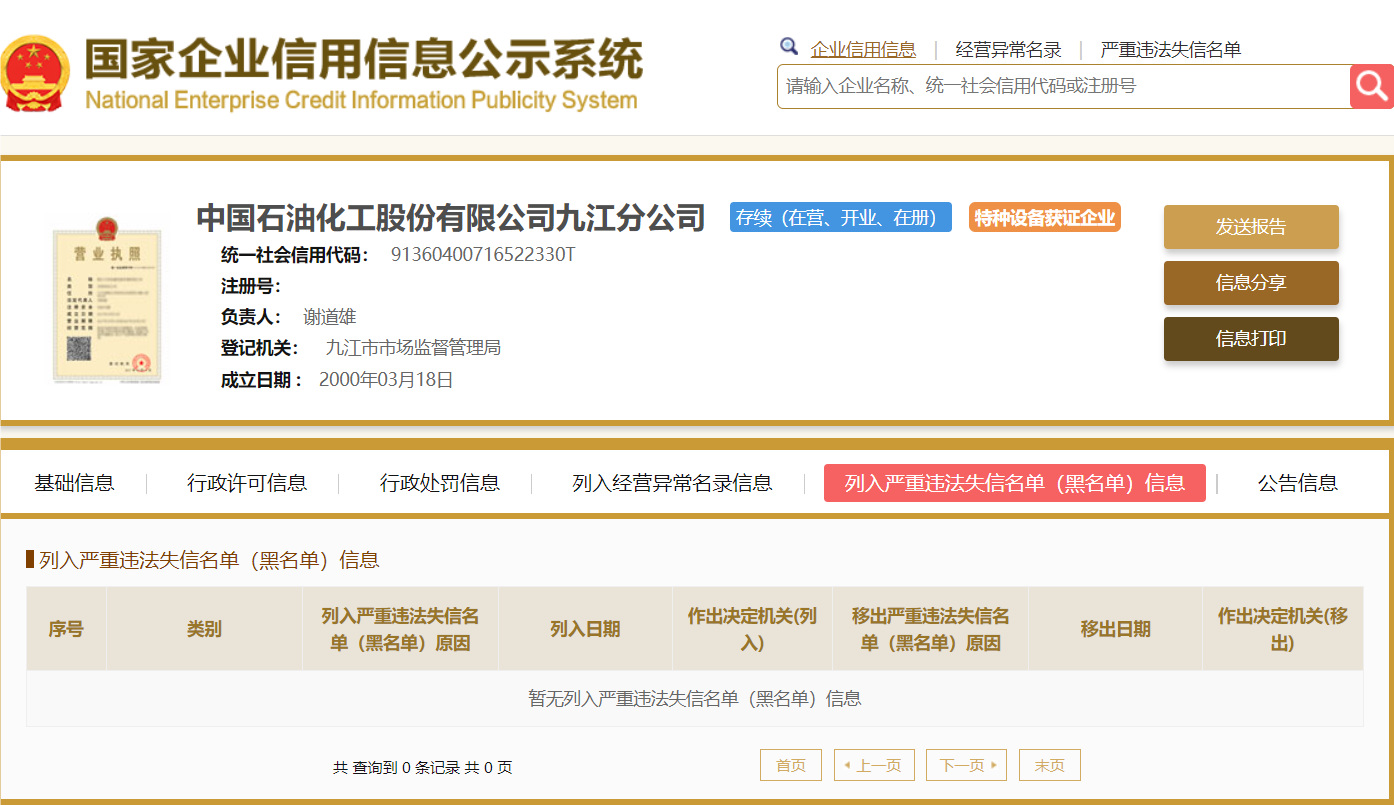Click the 存续（在营、开业、在册）status badge
Image resolution: width=1394 pixels, height=805 pixels.
[x=841, y=217]
